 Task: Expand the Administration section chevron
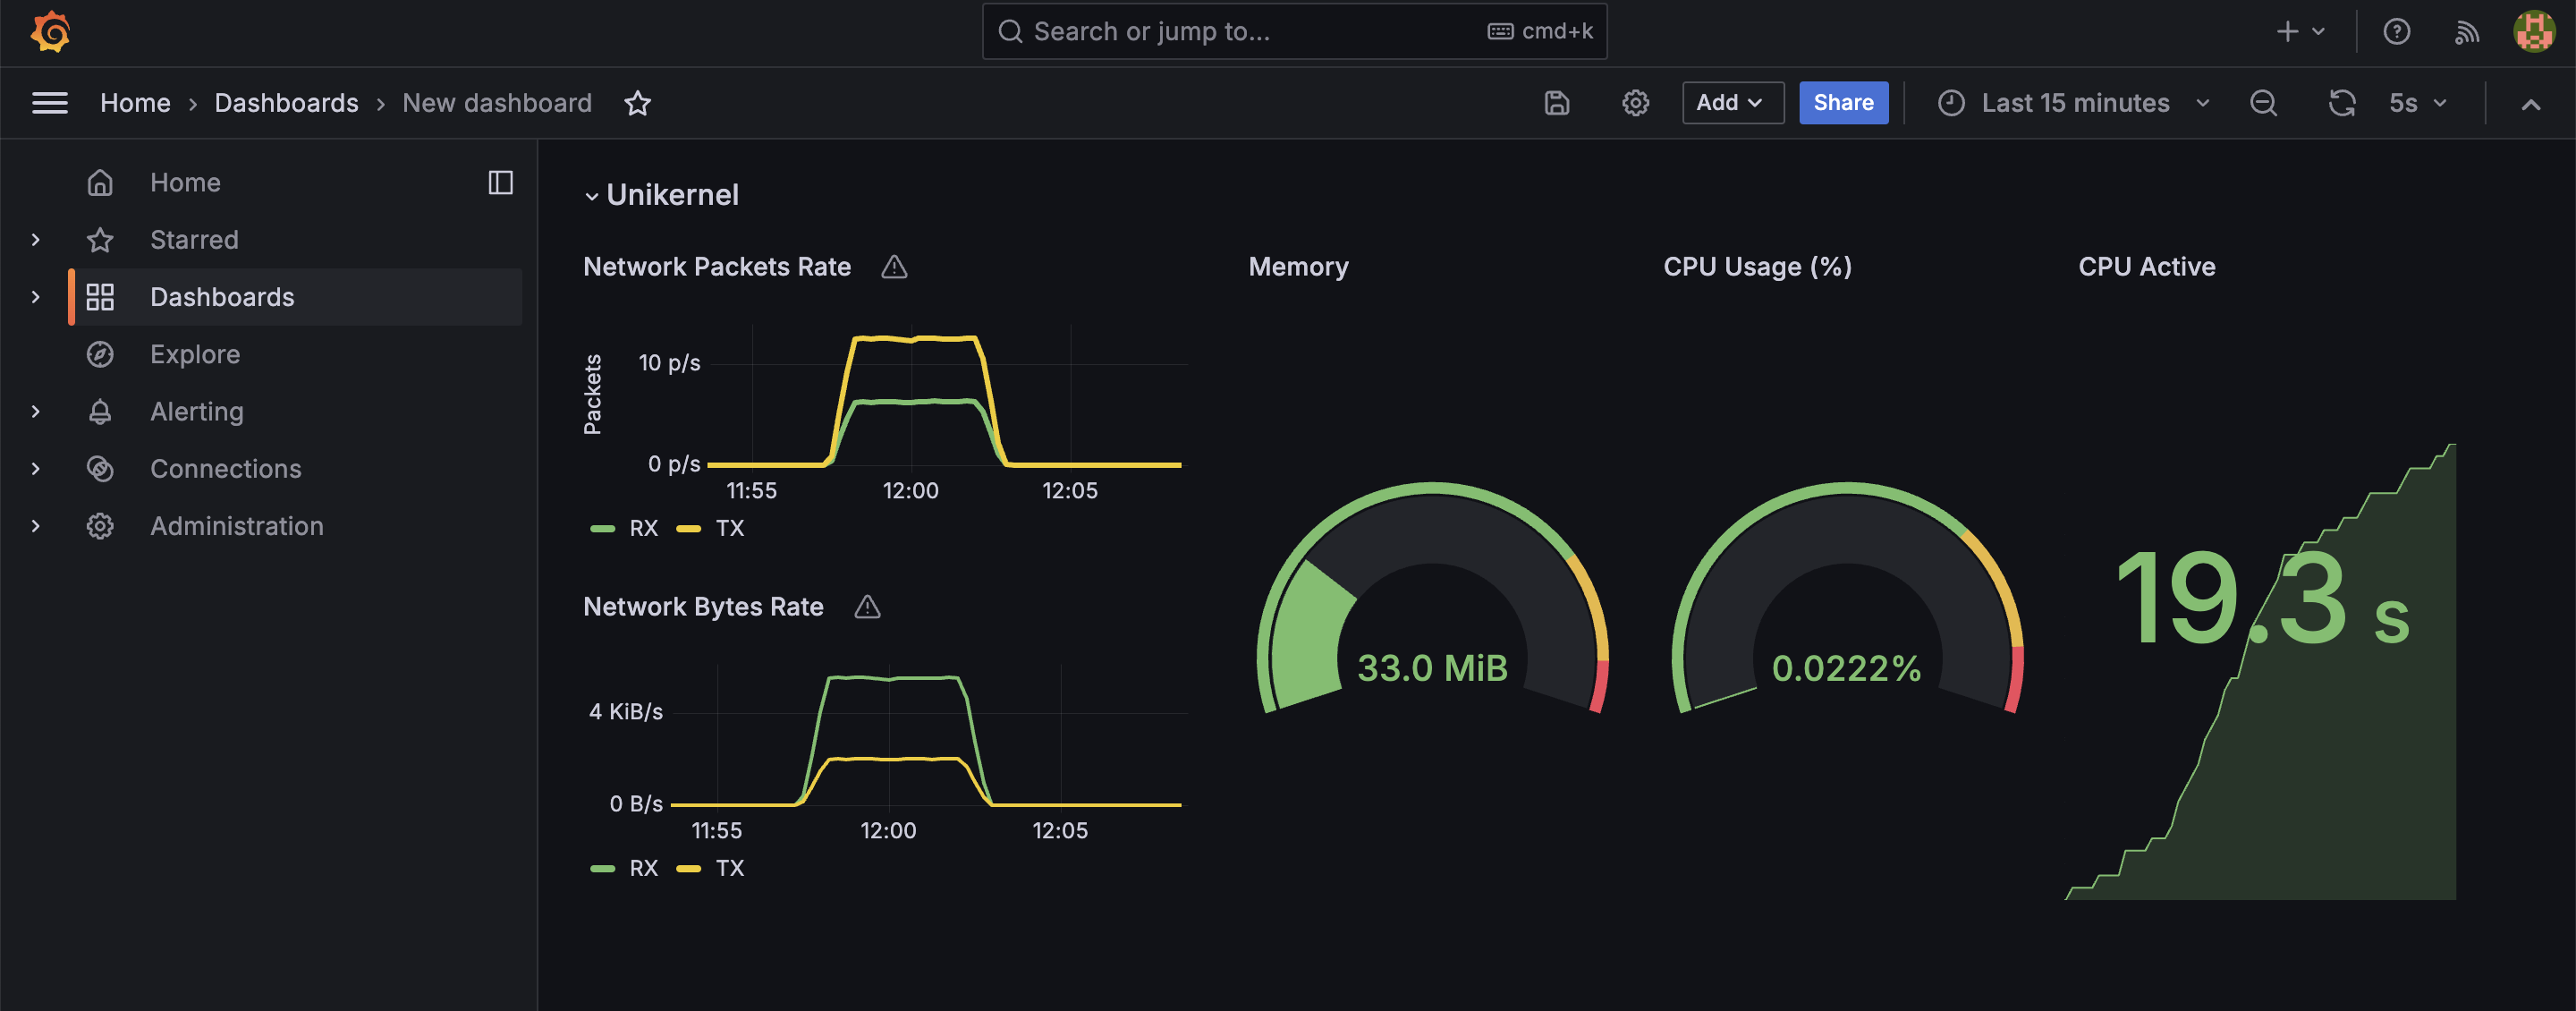point(36,526)
